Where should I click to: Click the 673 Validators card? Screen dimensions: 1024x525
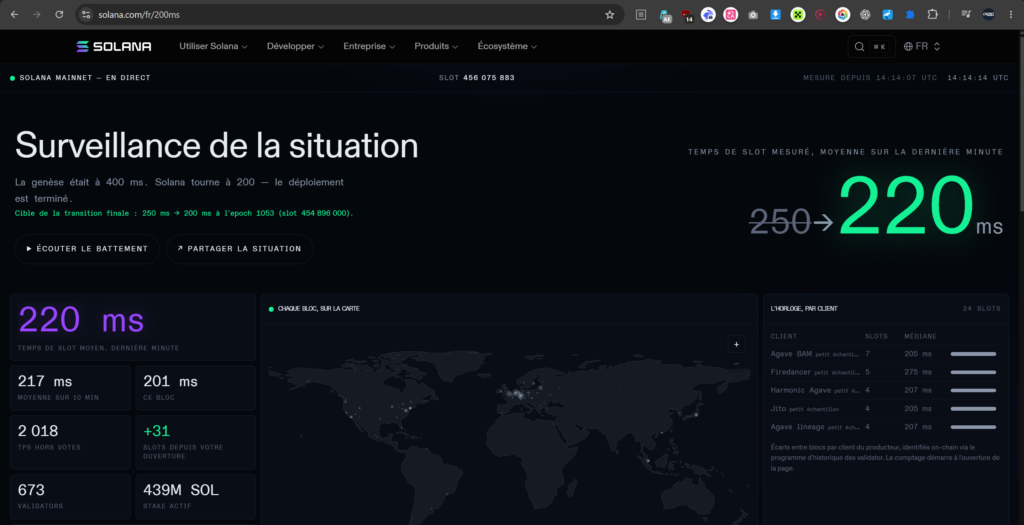[x=71, y=497]
